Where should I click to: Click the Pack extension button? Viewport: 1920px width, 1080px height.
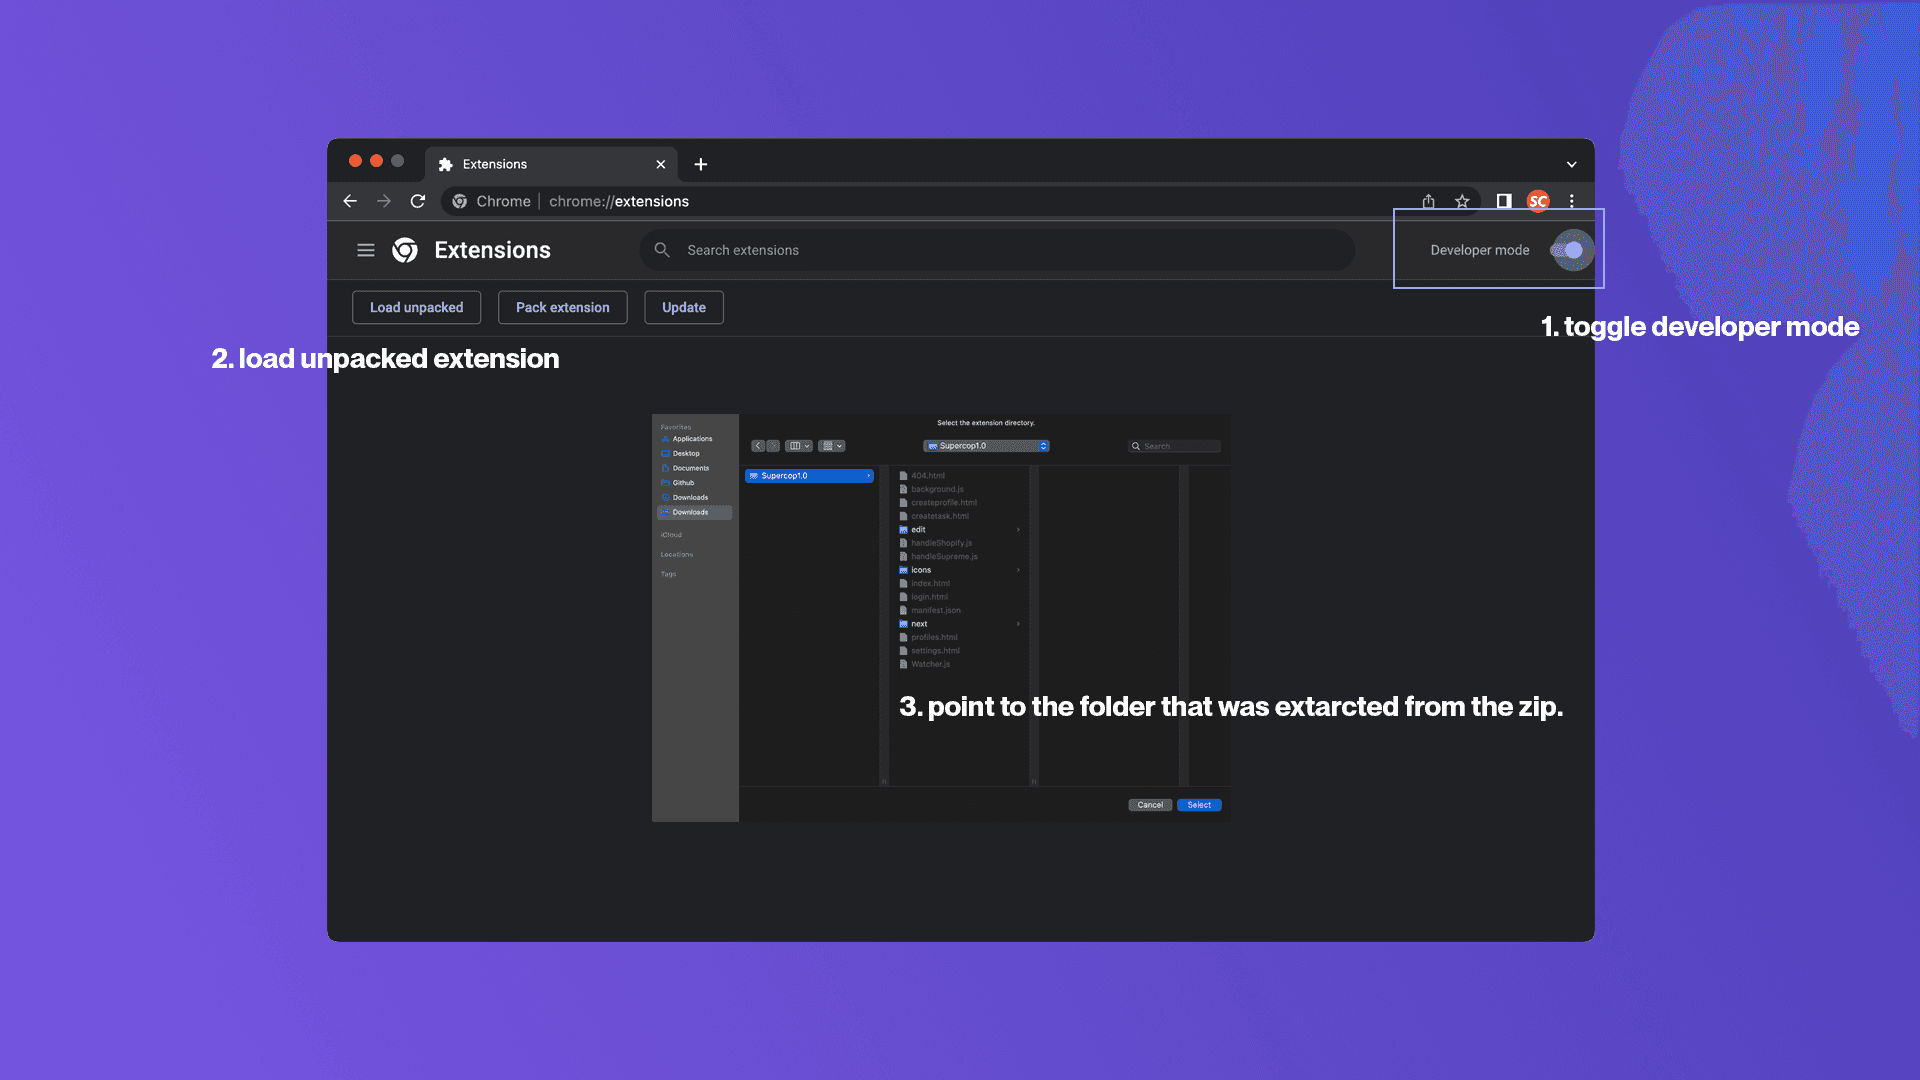point(562,307)
